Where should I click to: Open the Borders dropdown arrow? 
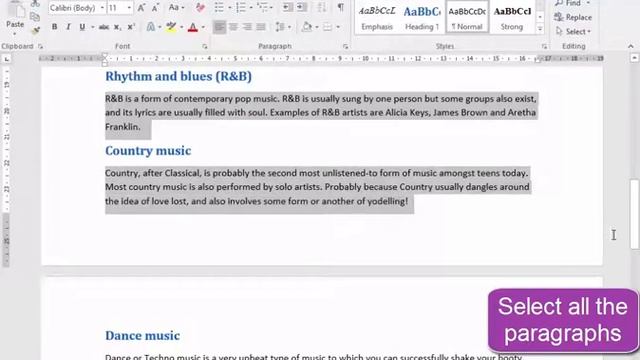[338, 27]
